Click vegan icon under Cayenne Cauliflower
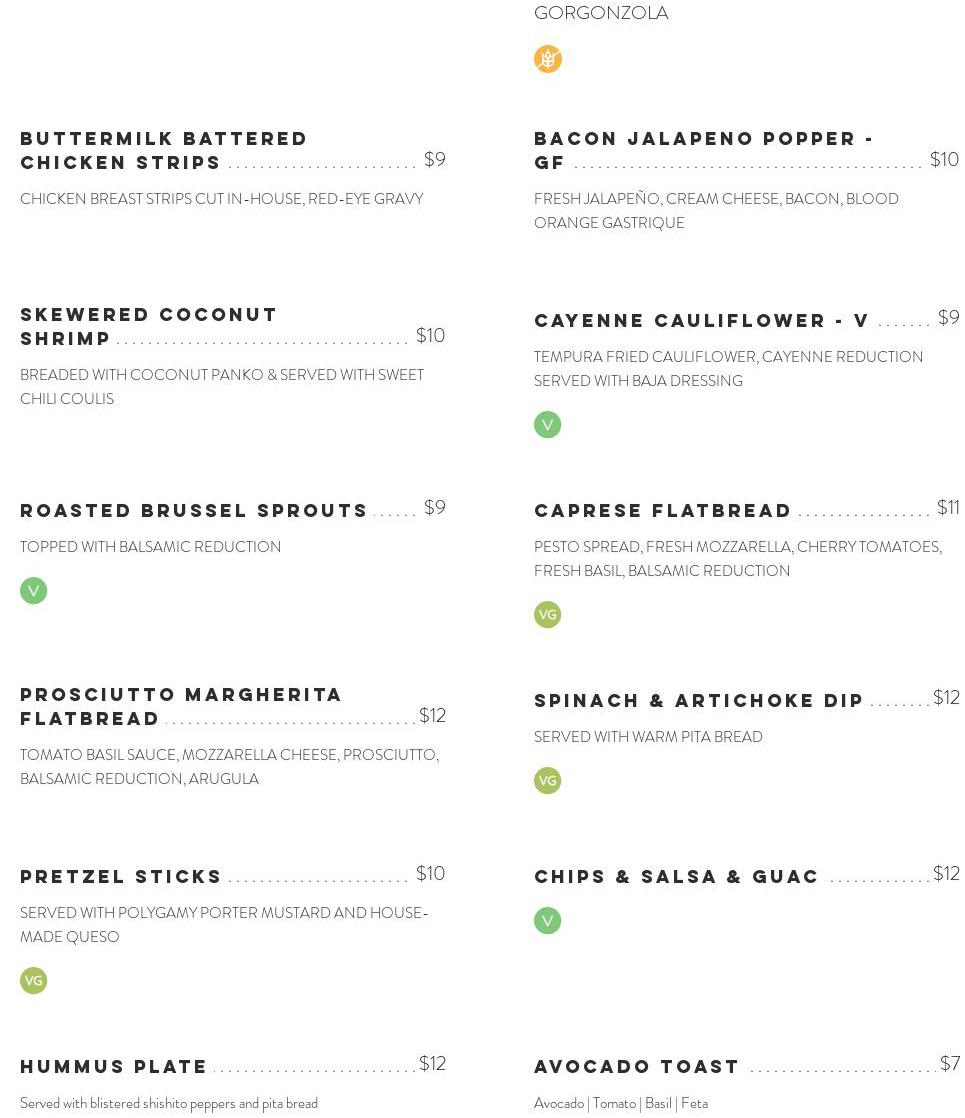The height and width of the screenshot is (1118, 965). click(547, 425)
